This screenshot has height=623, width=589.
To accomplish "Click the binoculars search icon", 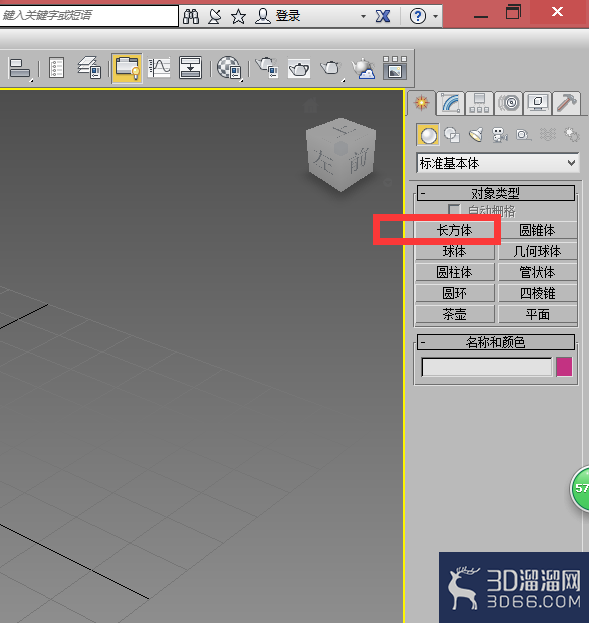I will [191, 16].
